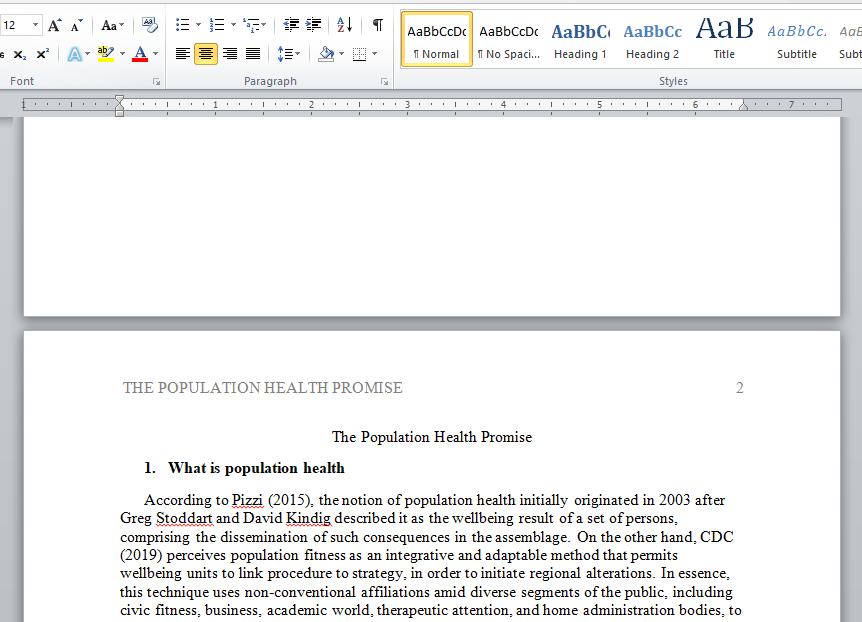
Task: Apply the Heading 2 style
Action: click(x=653, y=40)
